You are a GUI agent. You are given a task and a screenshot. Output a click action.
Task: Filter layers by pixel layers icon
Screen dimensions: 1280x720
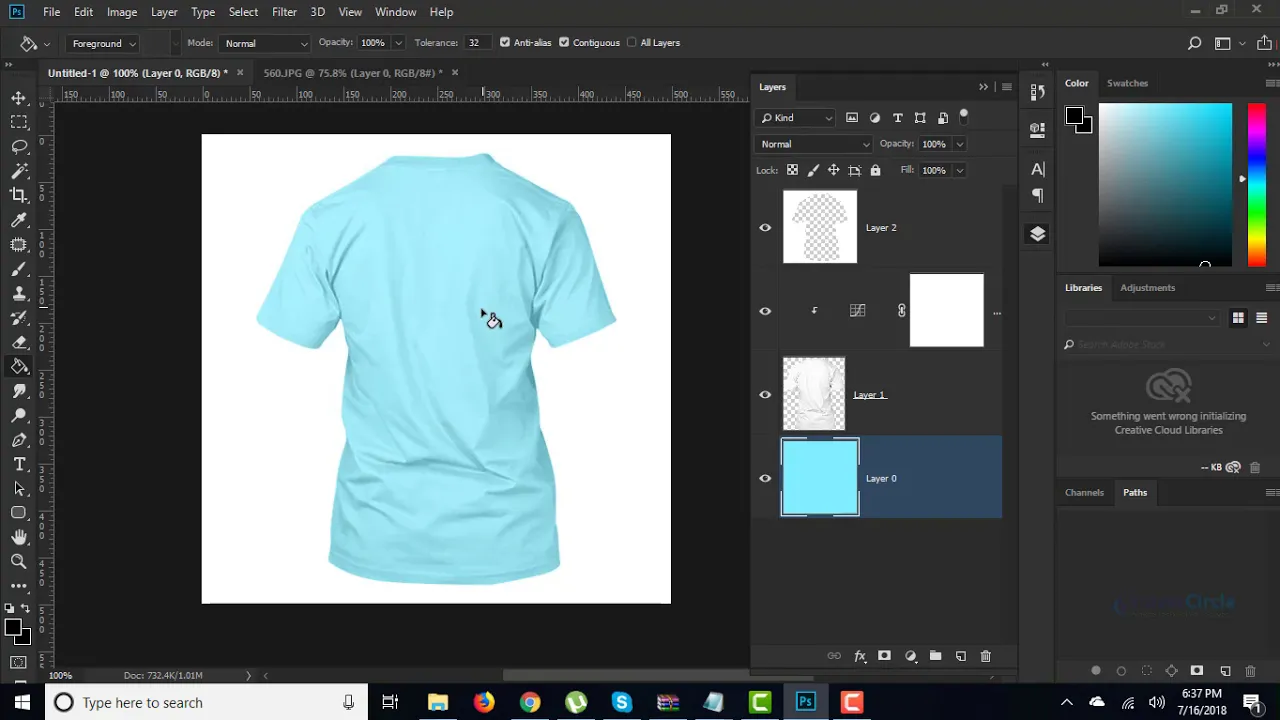[852, 118]
